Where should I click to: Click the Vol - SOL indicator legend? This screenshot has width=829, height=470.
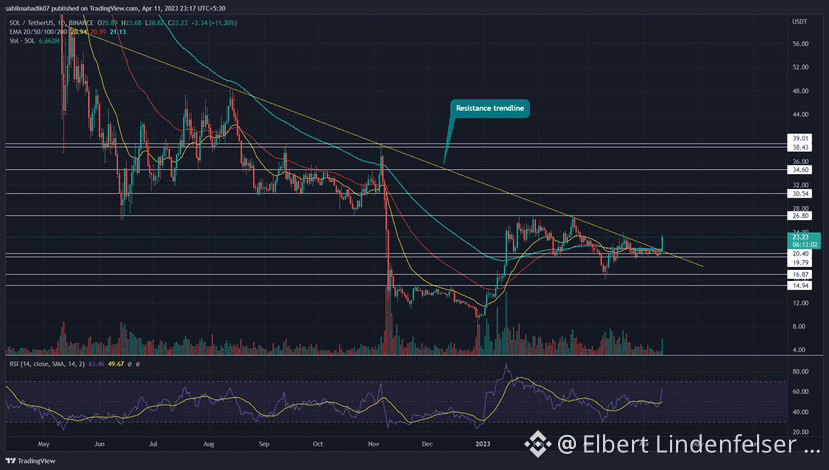22,41
